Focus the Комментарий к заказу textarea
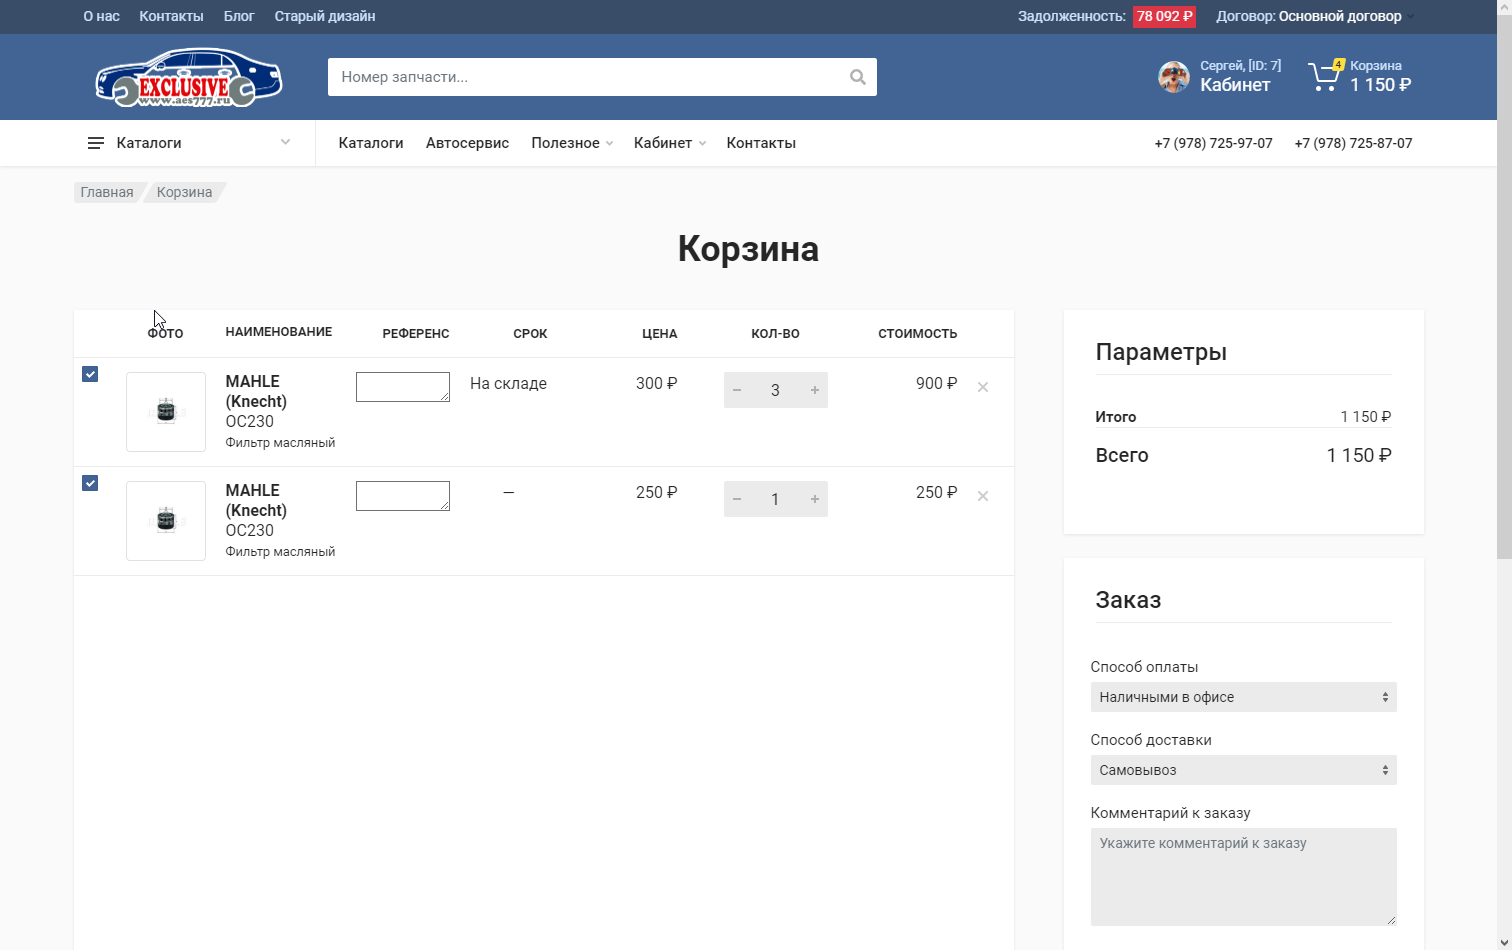The image size is (1512, 950). [x=1243, y=877]
